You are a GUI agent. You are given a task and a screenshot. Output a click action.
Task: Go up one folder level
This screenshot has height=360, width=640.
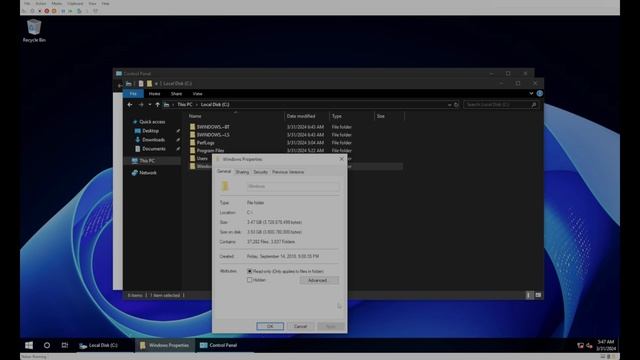point(158,105)
